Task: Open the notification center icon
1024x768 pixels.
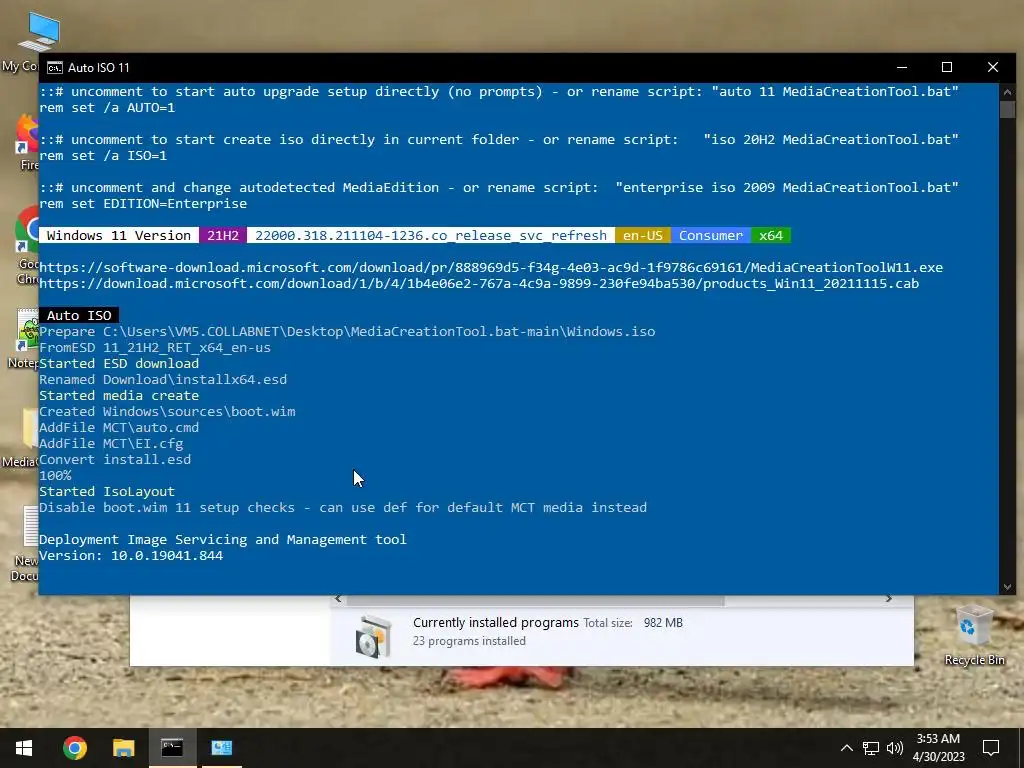Action: [x=991, y=748]
